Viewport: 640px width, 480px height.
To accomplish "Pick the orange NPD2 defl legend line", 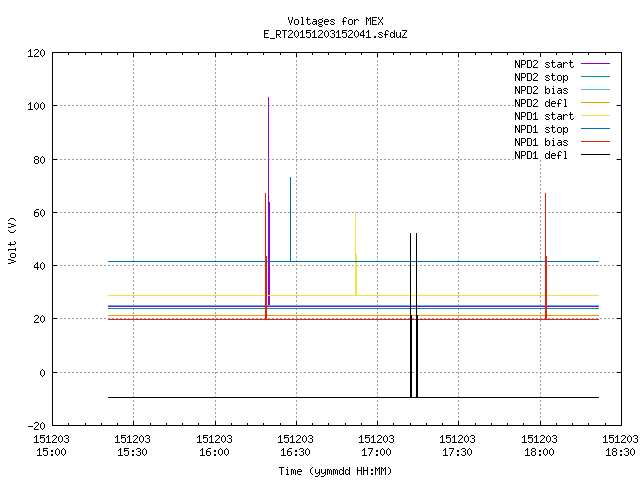I will 596,102.
